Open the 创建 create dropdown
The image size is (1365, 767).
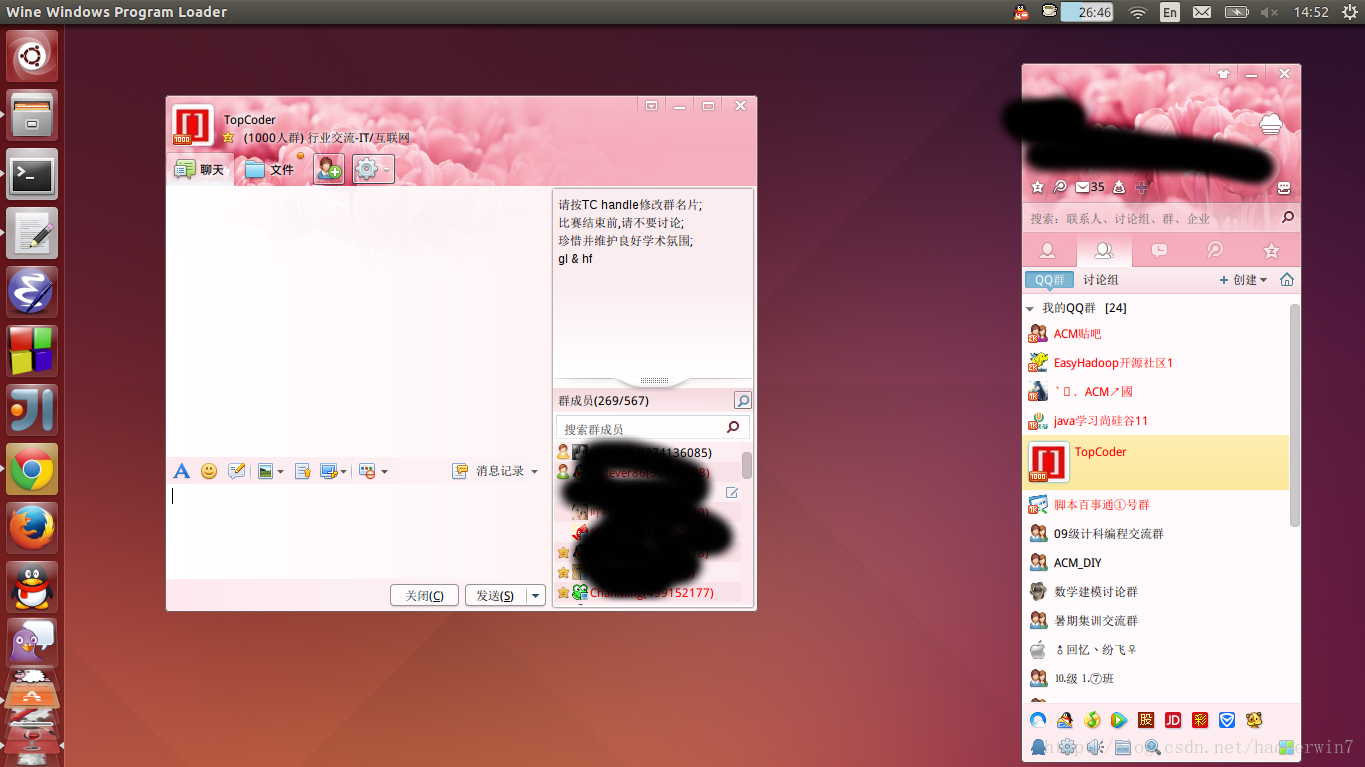coord(1243,280)
